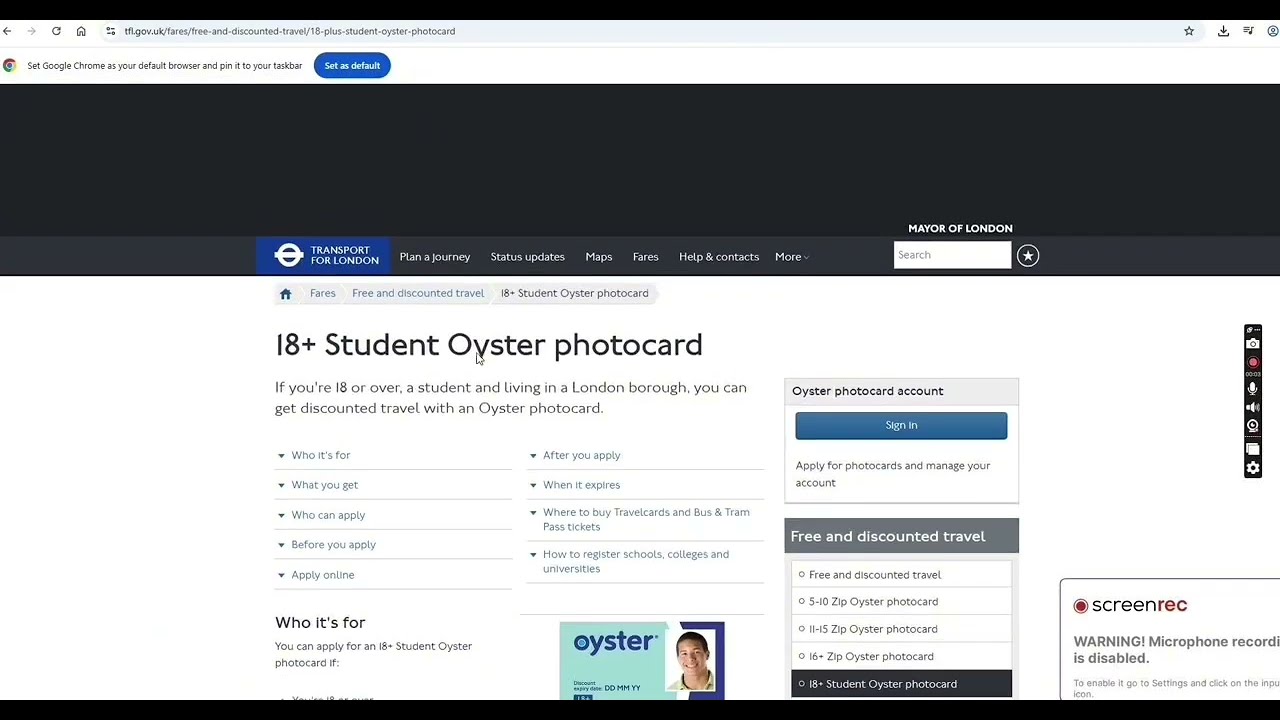Take a screenshot with ScreenRec camera icon

[1252, 343]
